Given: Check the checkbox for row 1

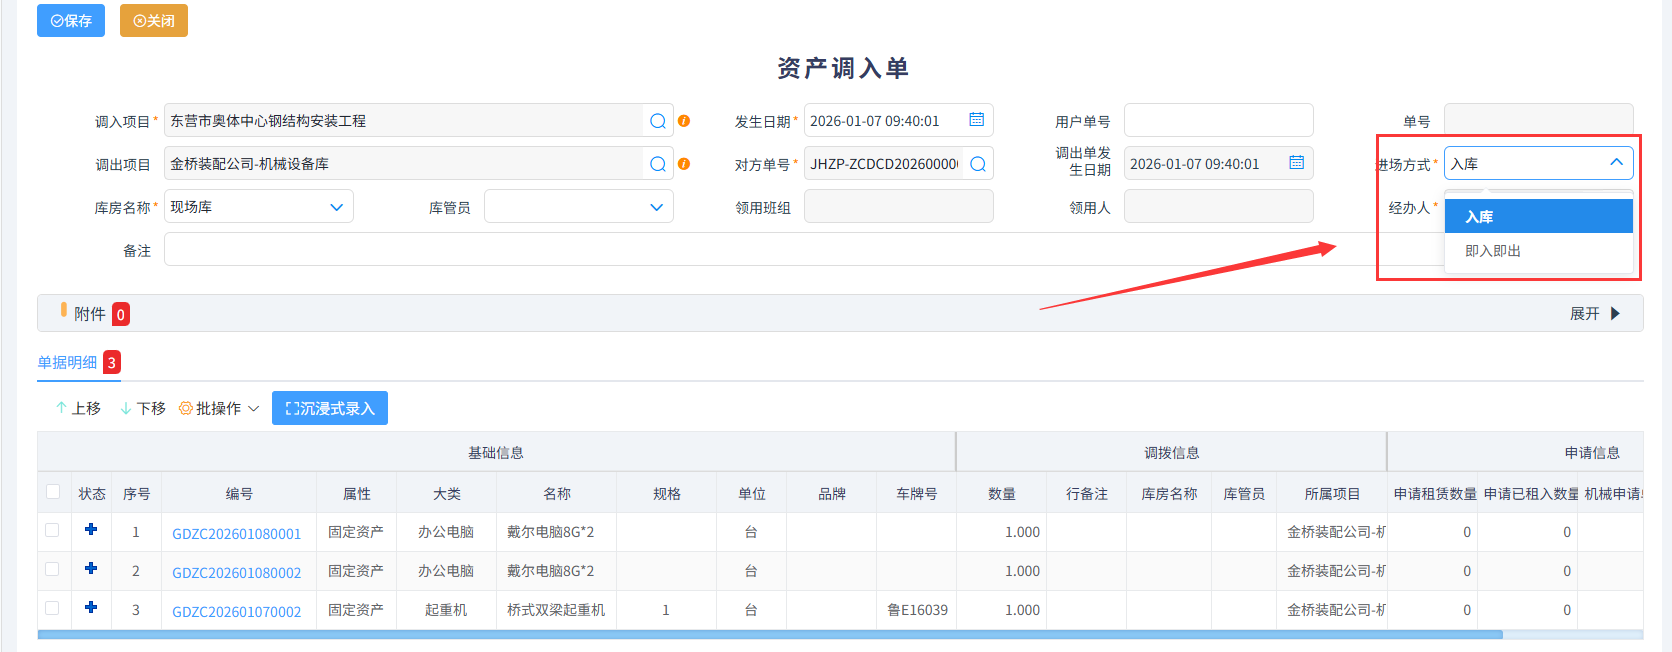Looking at the screenshot, I should pyautogui.click(x=52, y=531).
